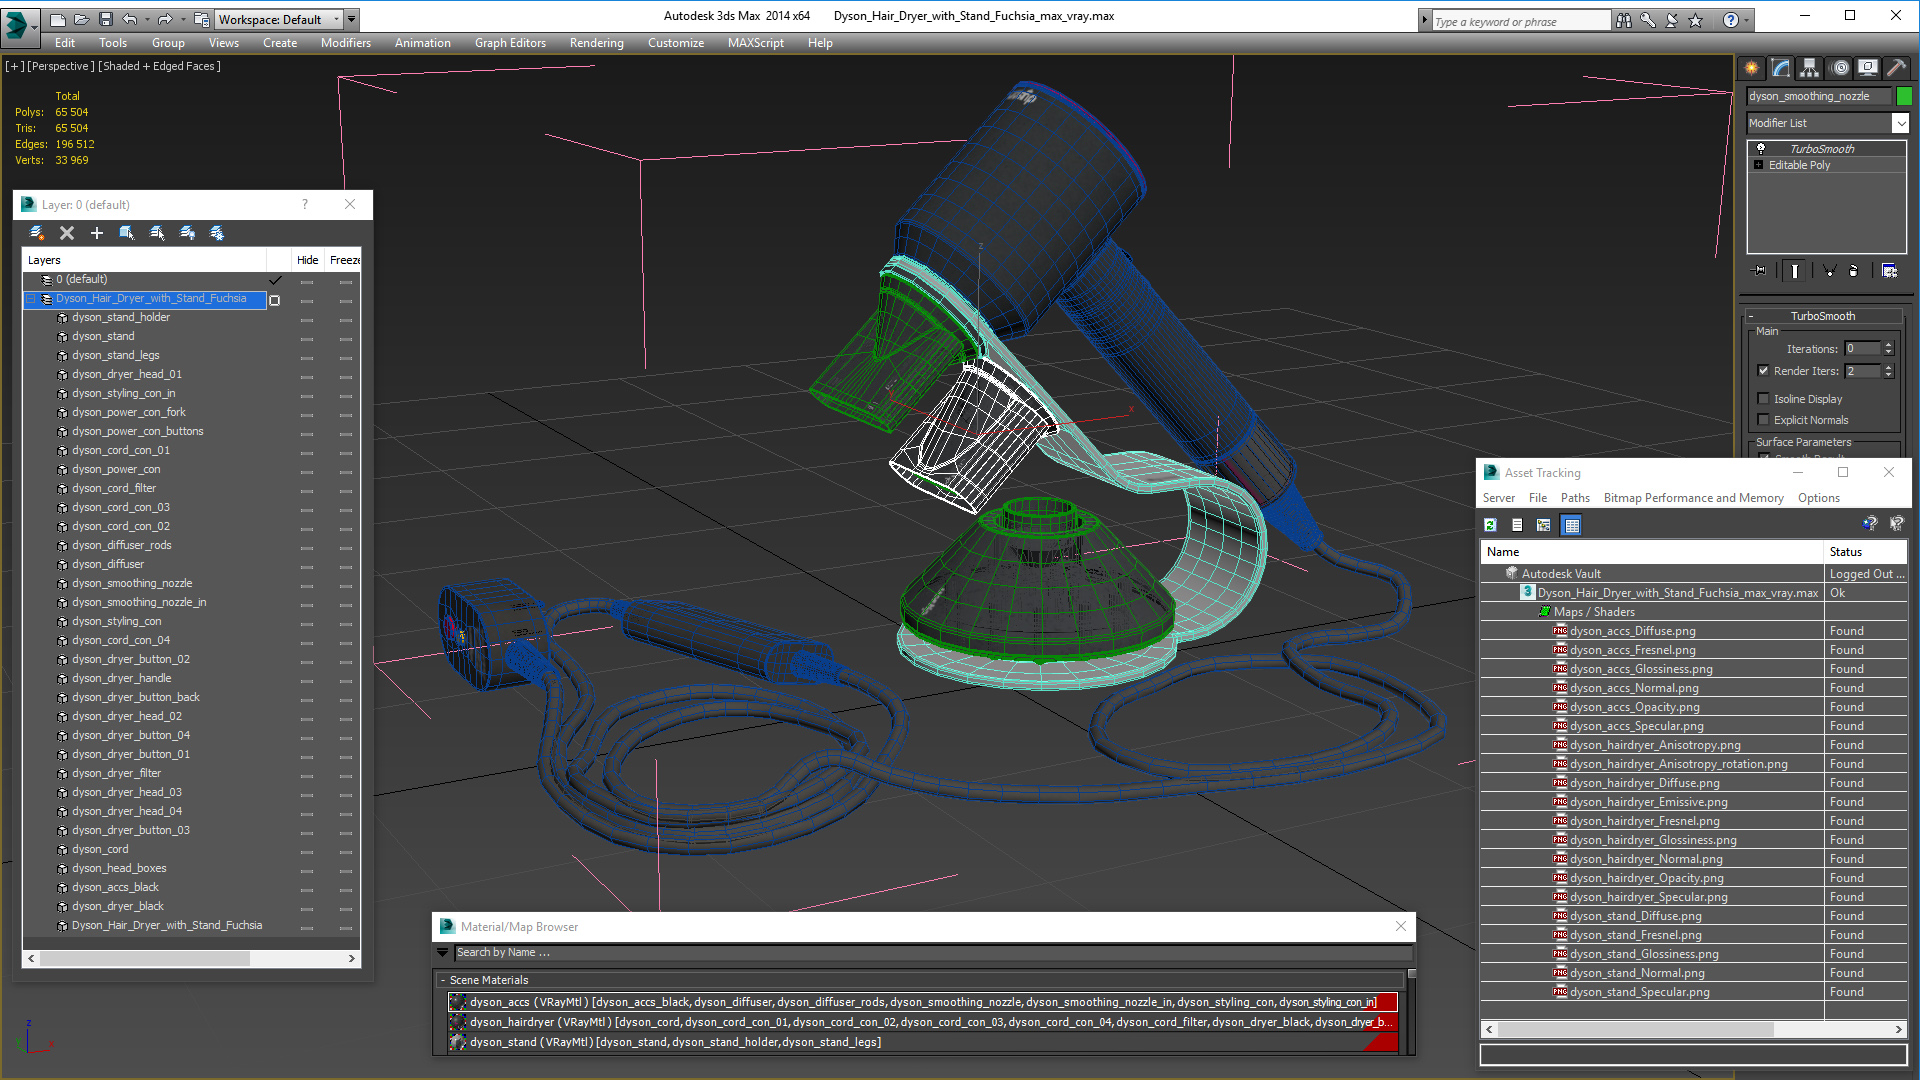
Task: Open the Help question mark dropdown
Action: pos(1747,20)
